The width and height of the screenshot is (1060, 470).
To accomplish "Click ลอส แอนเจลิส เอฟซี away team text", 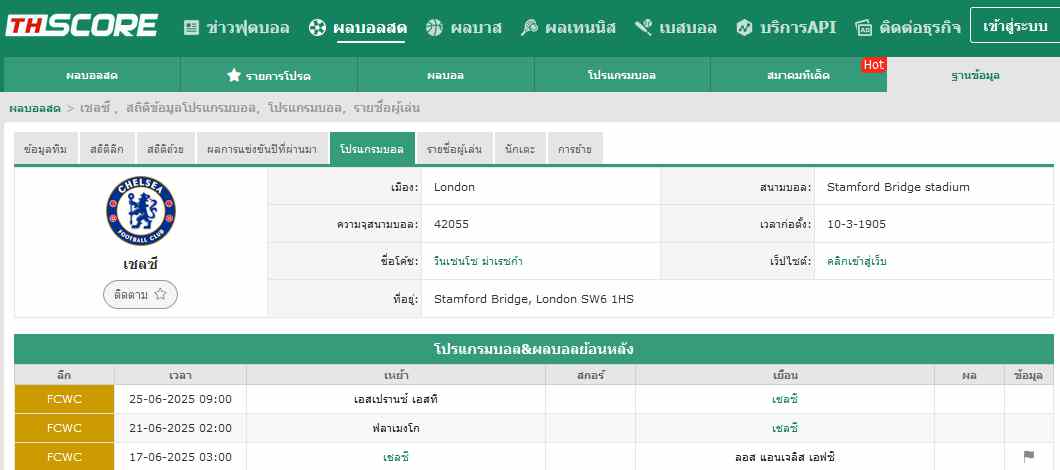I will 785,457.
